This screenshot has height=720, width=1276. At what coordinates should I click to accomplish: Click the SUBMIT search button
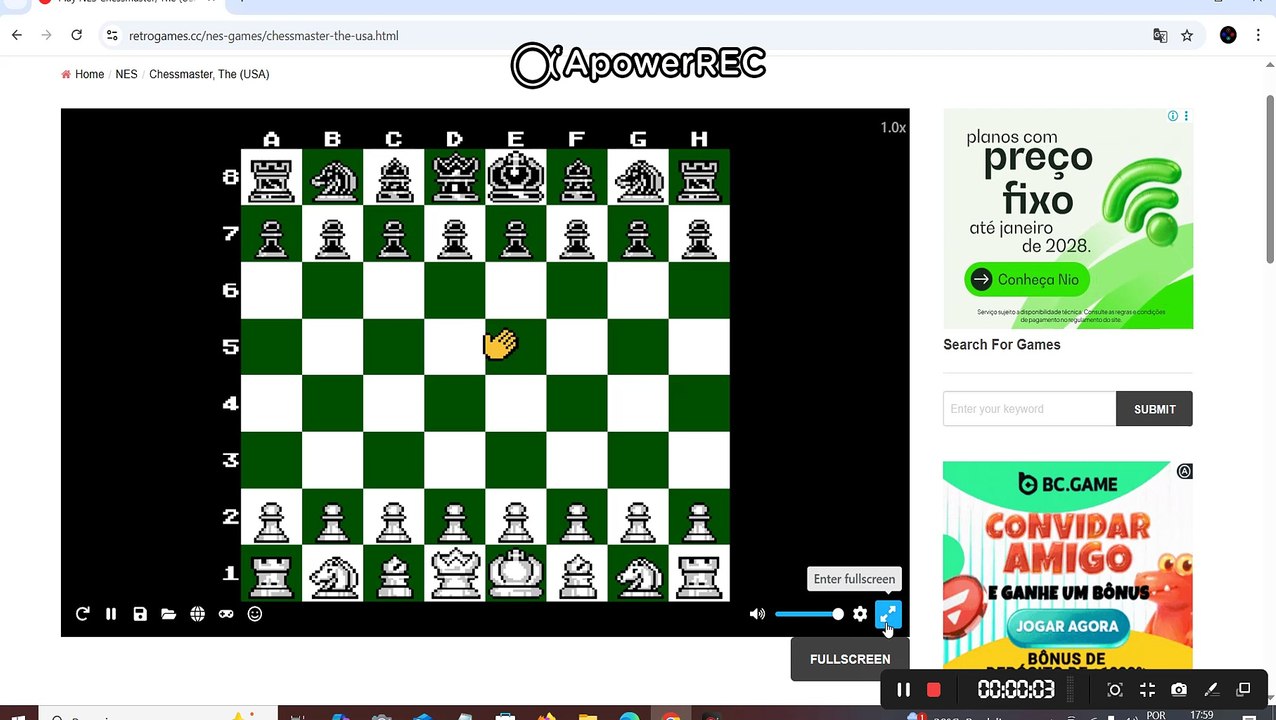click(1154, 409)
